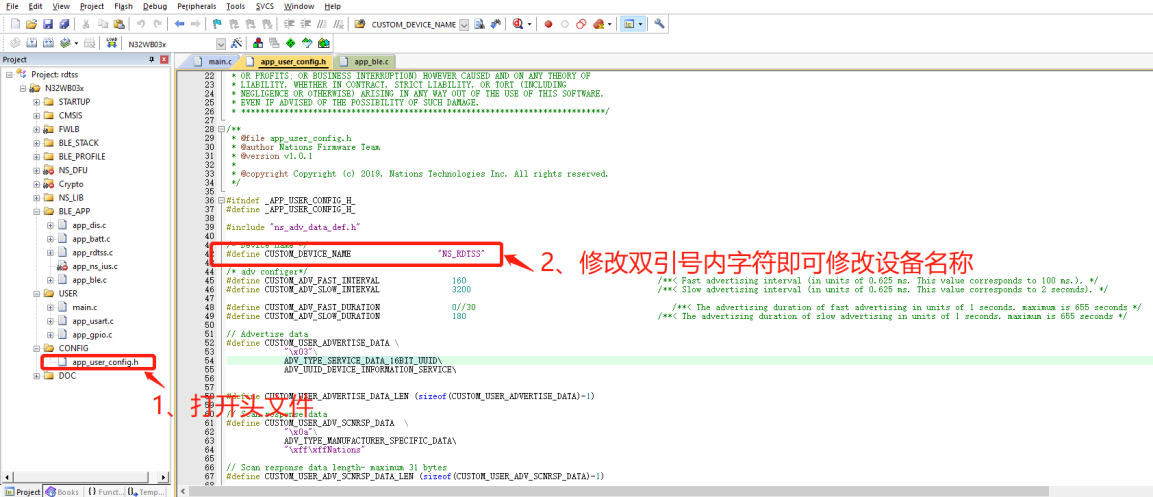Expand the STARTUP folder node
Viewport: 1153px width, 497px height.
pos(37,102)
